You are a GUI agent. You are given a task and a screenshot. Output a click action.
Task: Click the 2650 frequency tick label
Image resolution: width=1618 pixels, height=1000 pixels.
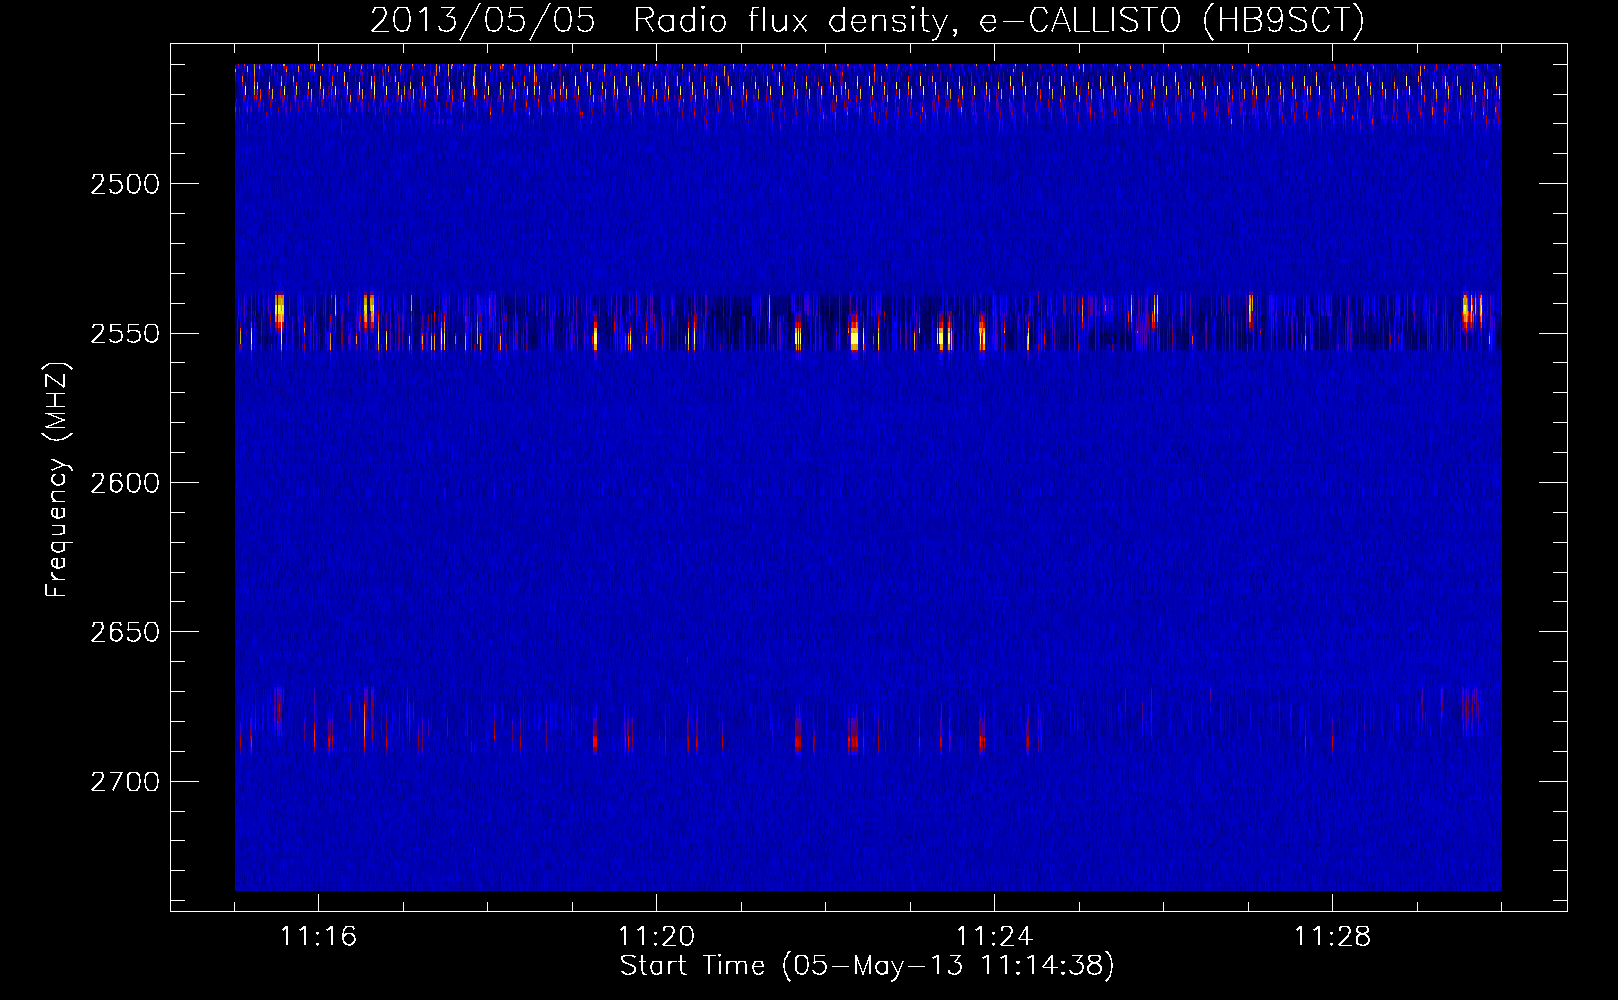point(125,632)
